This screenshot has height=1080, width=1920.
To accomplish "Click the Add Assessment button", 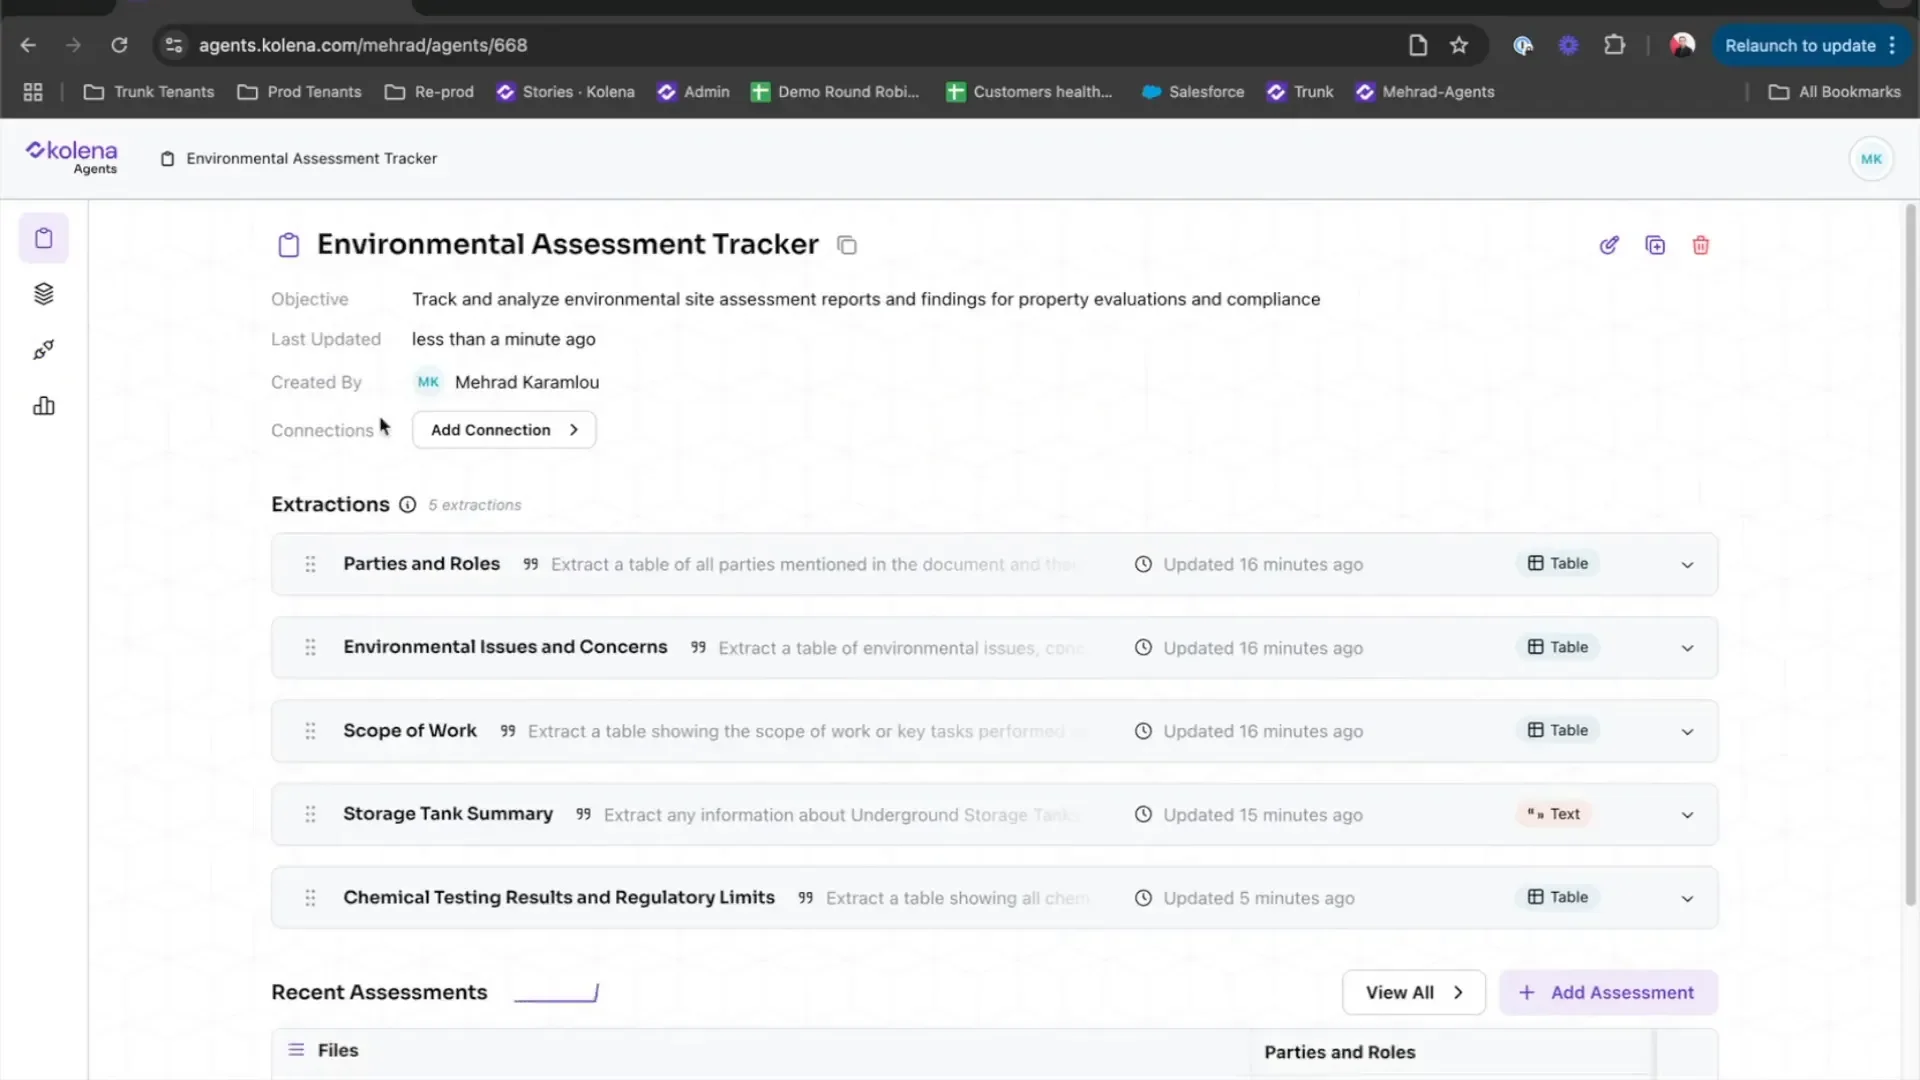I will pos(1607,992).
